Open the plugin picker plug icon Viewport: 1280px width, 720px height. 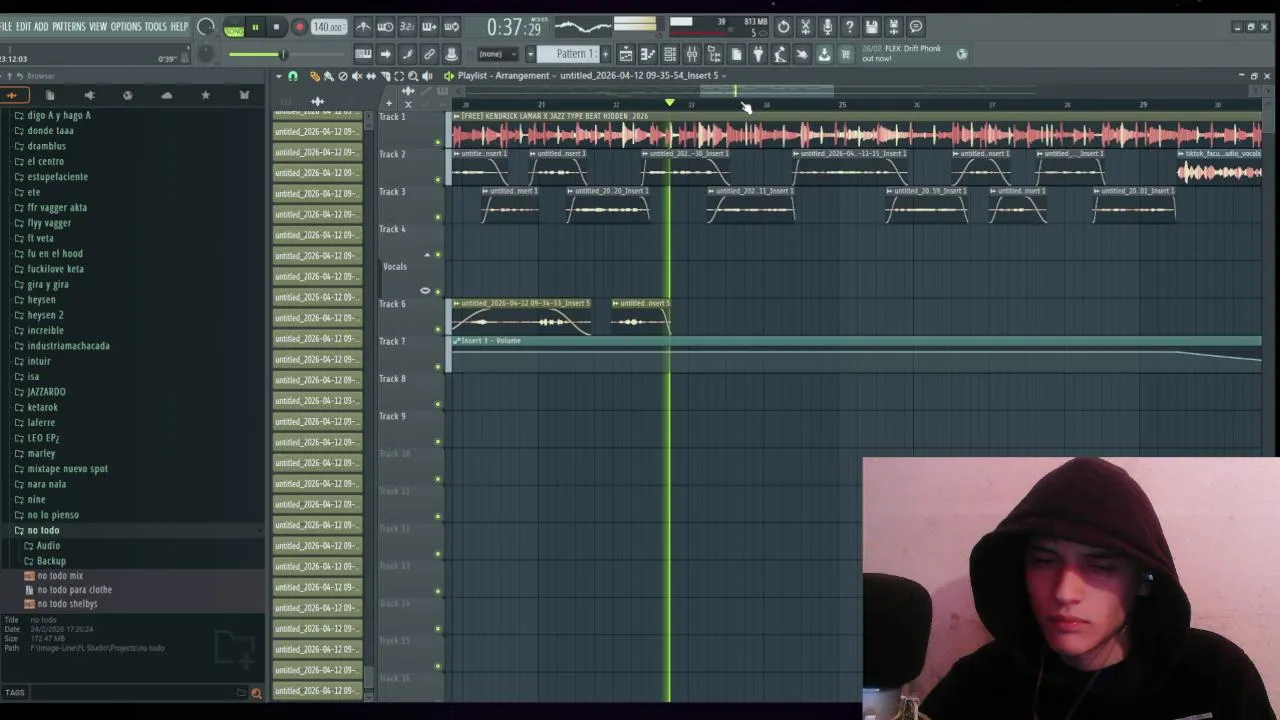758,54
